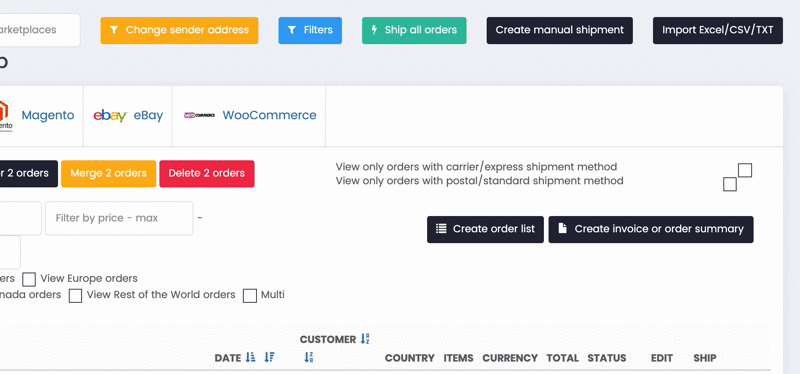Switch to the WooCommerce tab
This screenshot has height=374, width=800.
[249, 116]
